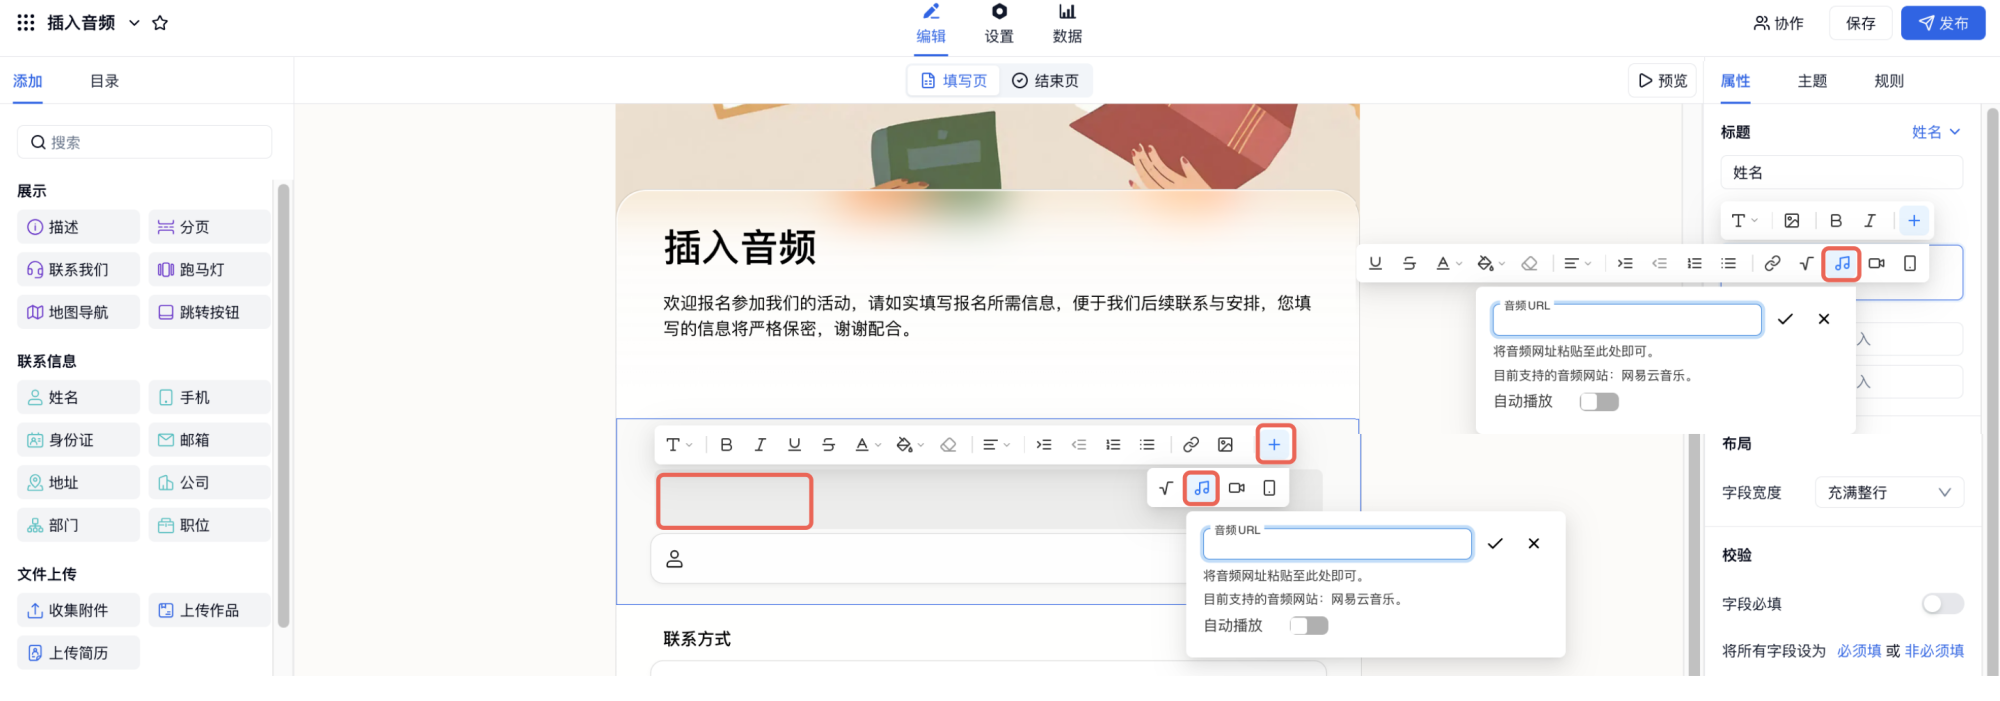The image size is (2000, 701).
Task: Click the plus button in center editor toolbar
Action: click(x=1274, y=445)
